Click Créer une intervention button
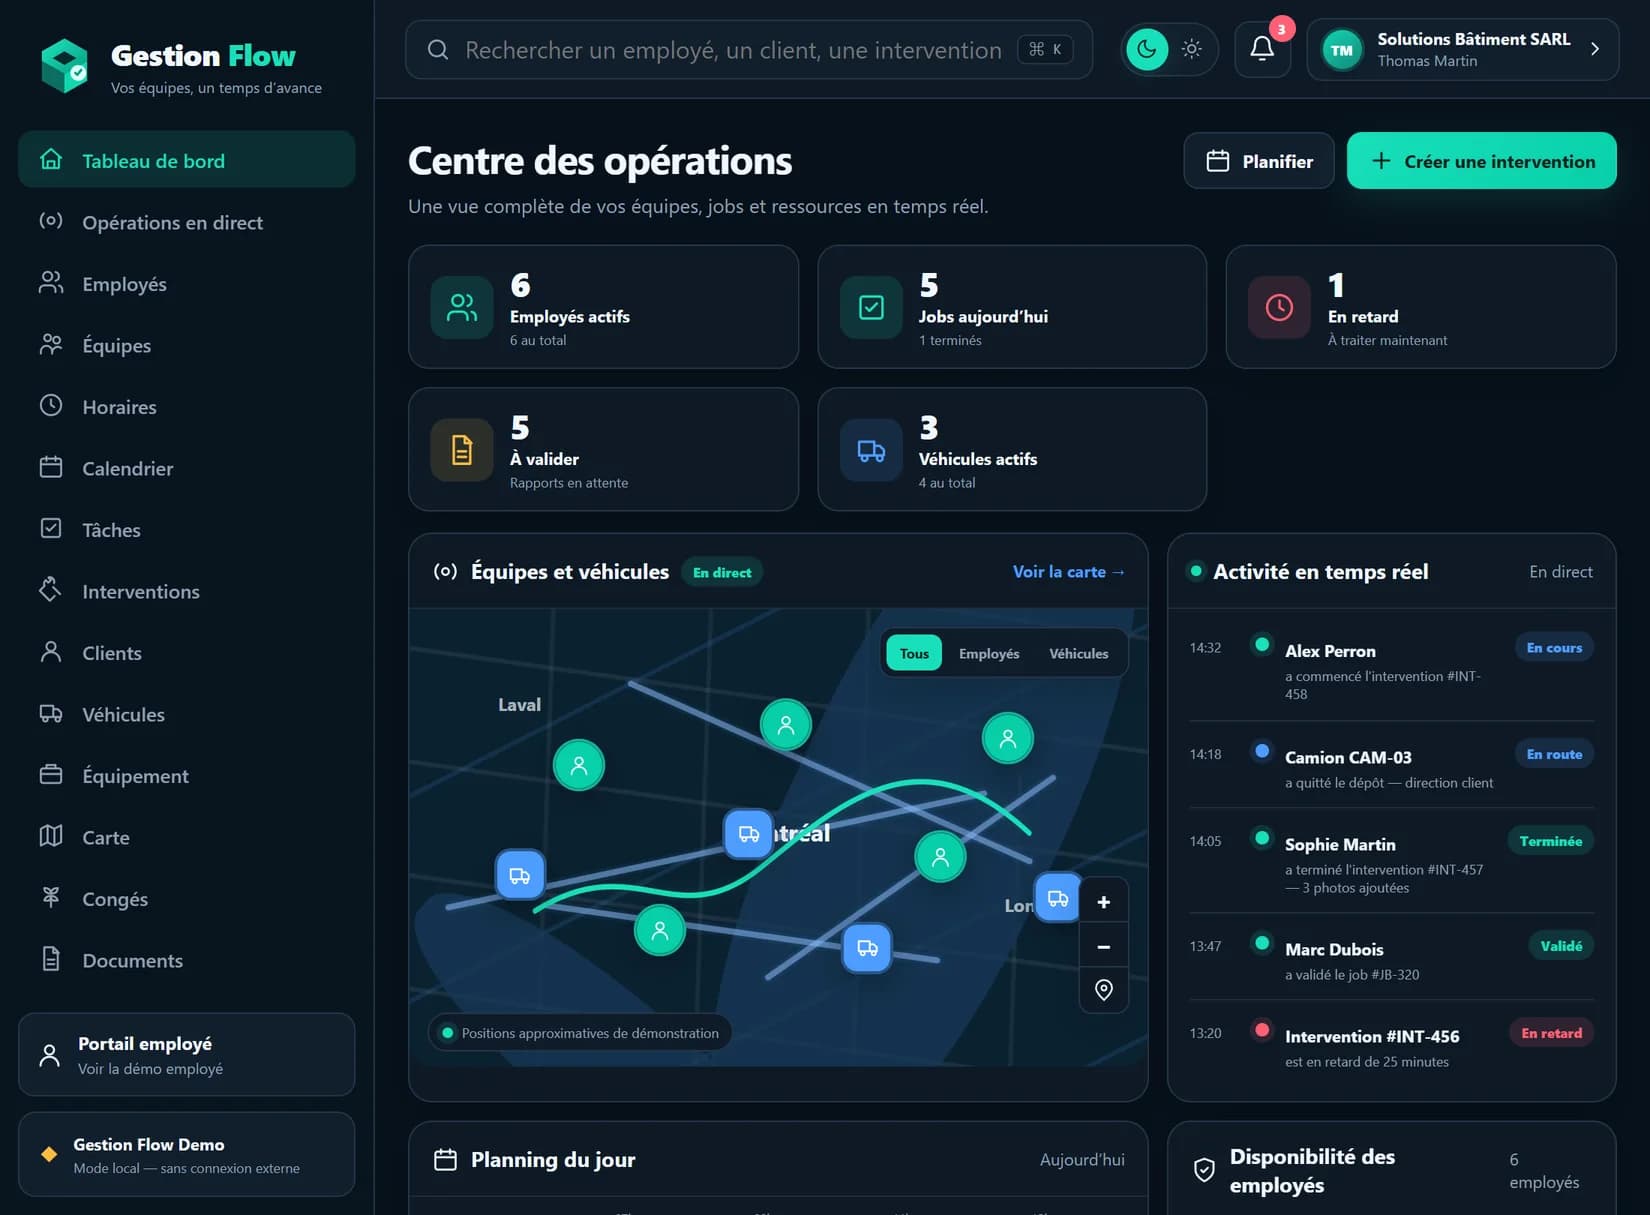 click(x=1482, y=161)
